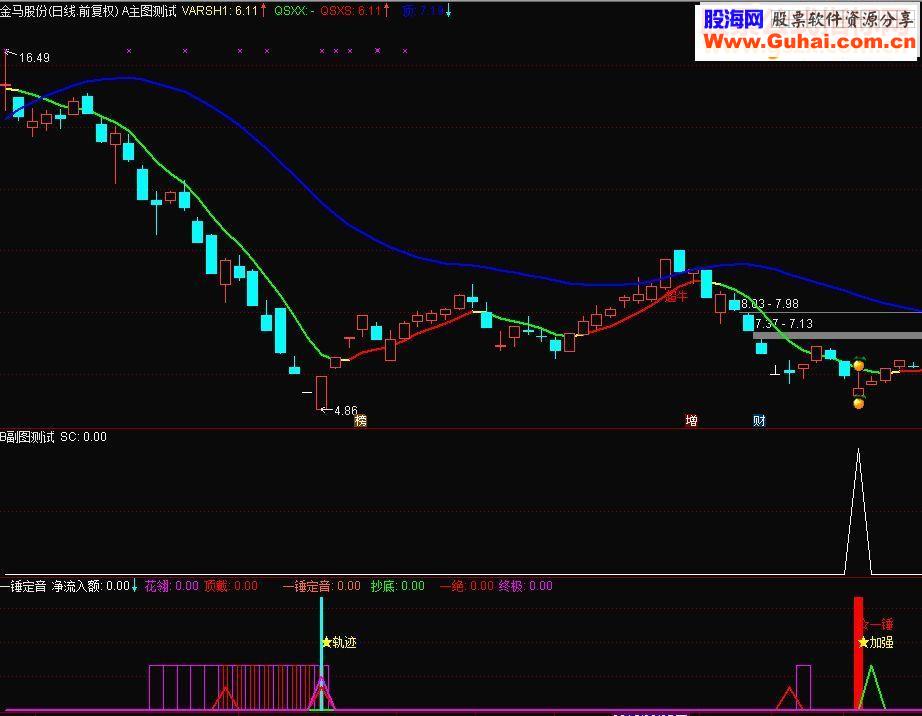
Task: Click the tall cyan signal bar in bottom panel
Action: 321,653
